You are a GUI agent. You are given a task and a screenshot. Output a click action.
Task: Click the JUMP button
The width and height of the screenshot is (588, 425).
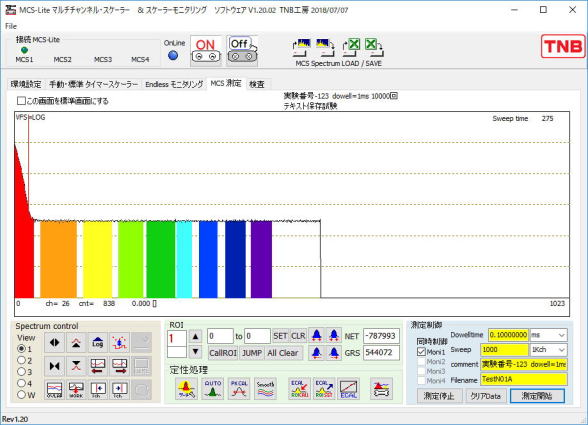pos(252,353)
